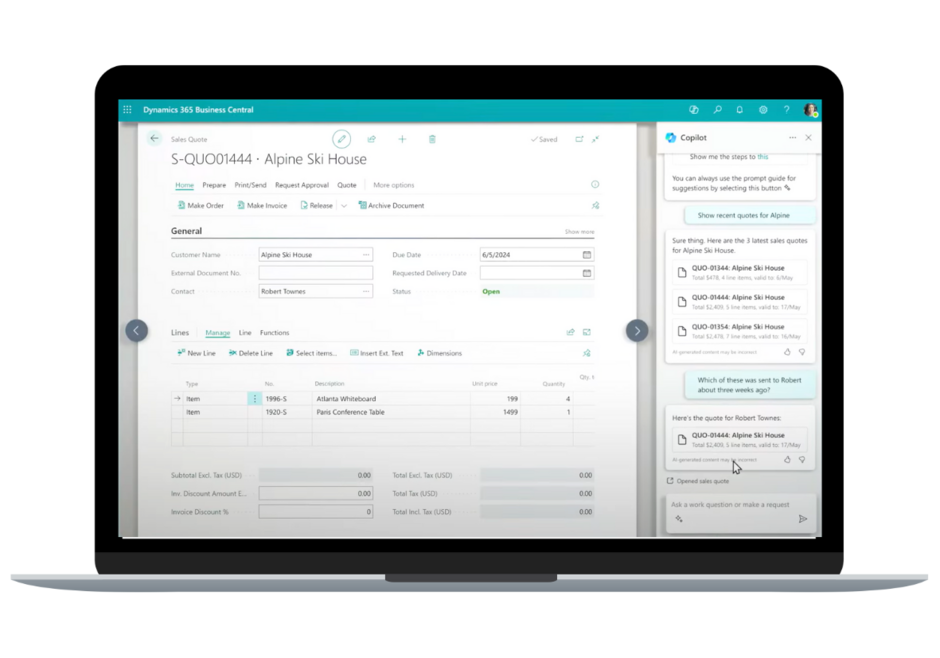940x658 pixels.
Task: Open Customer Name lookup ellipsis
Action: pos(367,255)
